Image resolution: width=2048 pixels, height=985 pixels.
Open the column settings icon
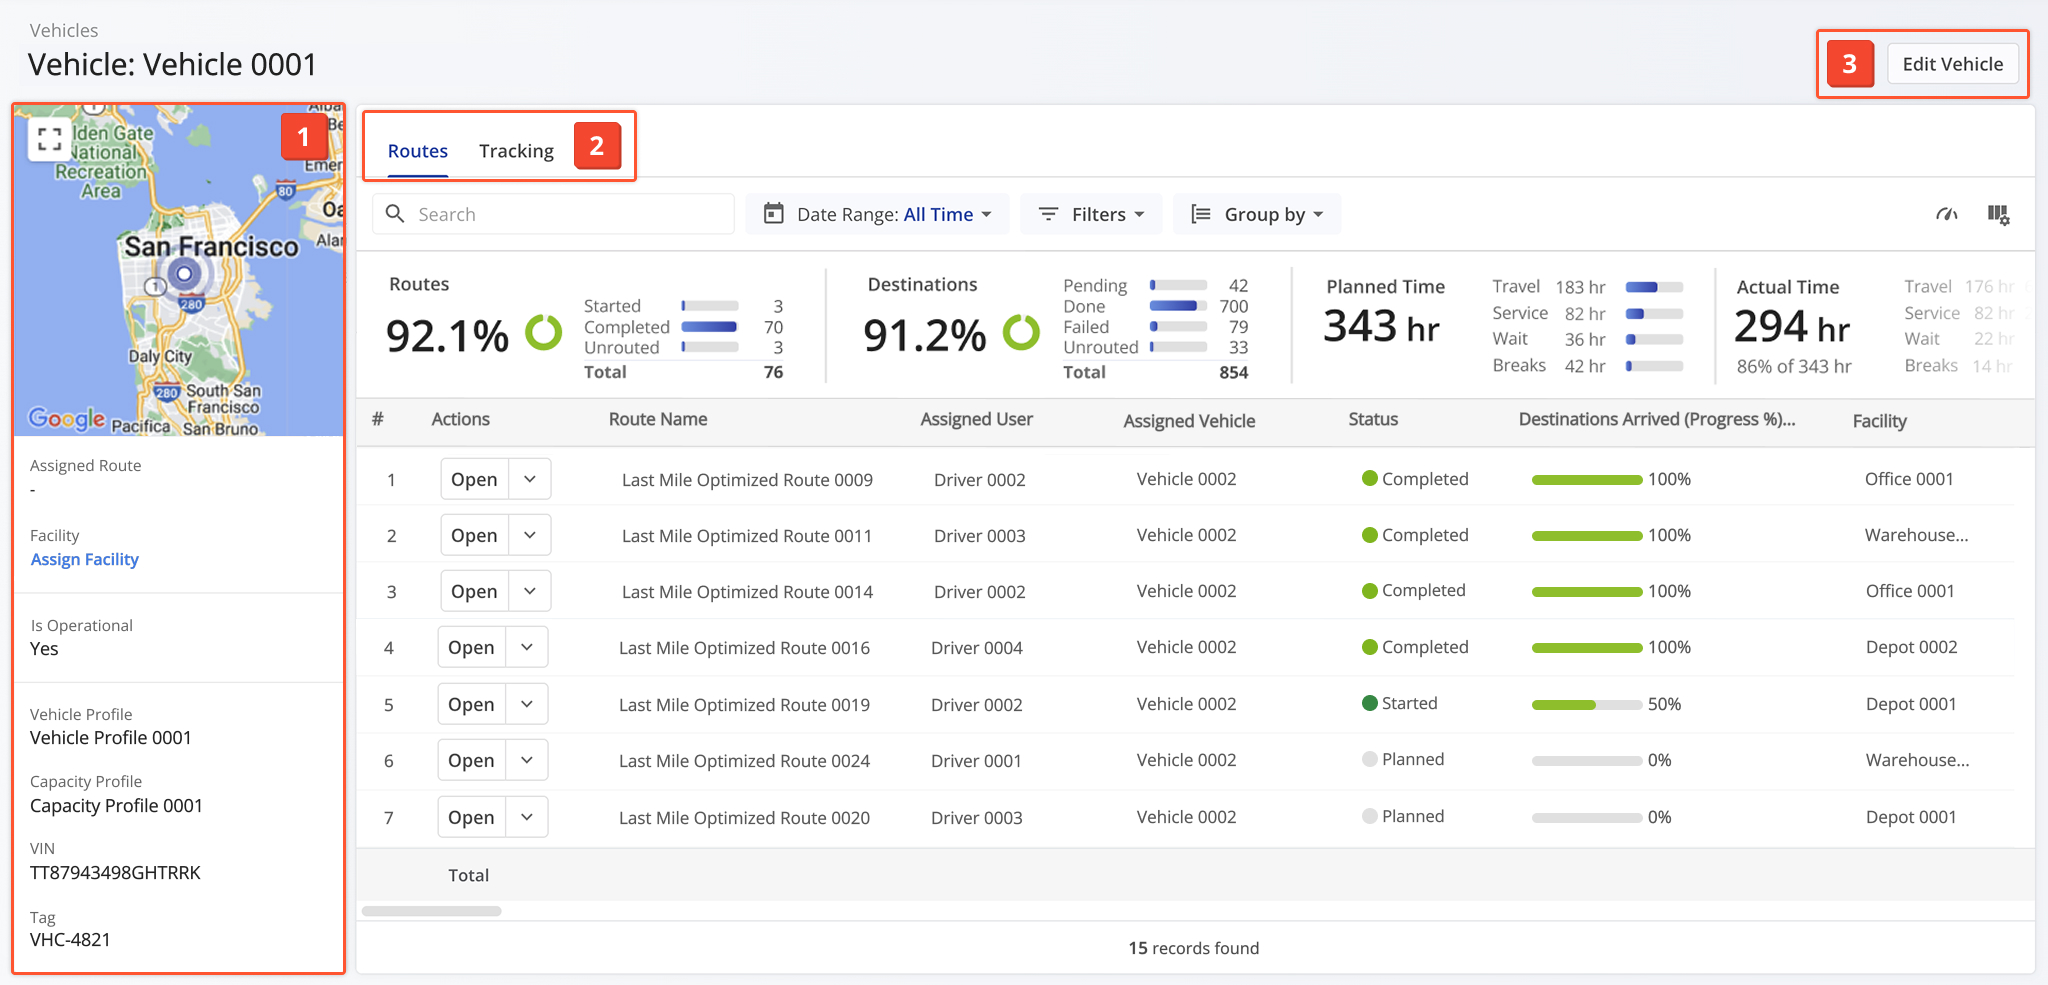click(1998, 214)
